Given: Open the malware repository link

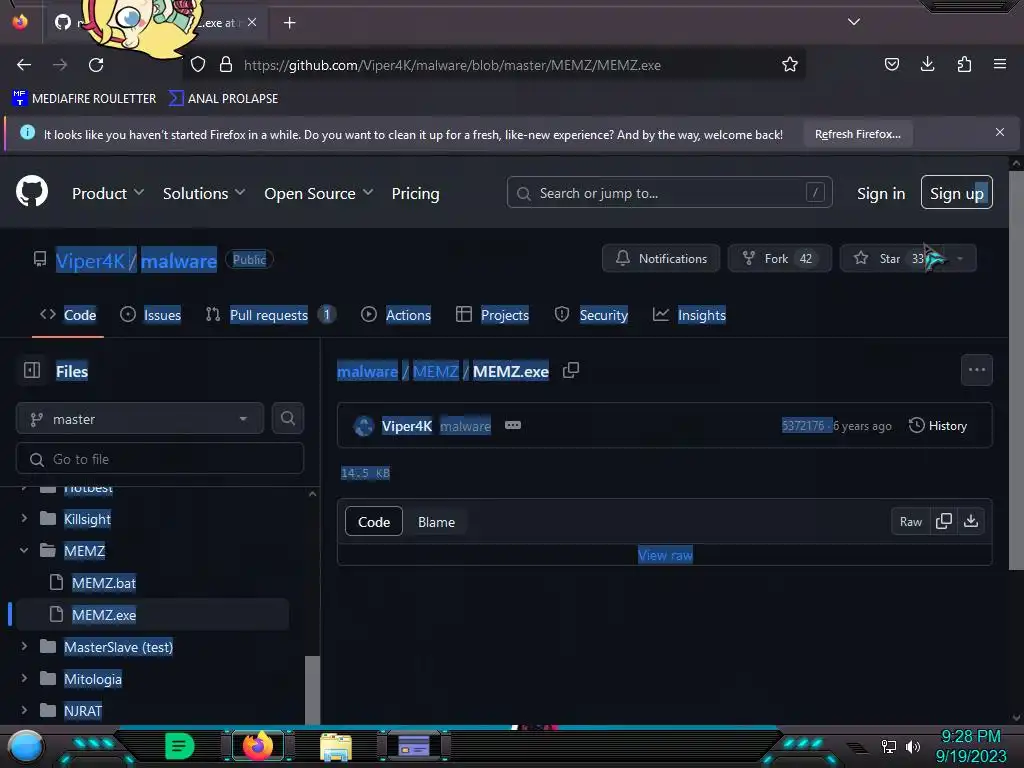Looking at the screenshot, I should click(x=179, y=261).
